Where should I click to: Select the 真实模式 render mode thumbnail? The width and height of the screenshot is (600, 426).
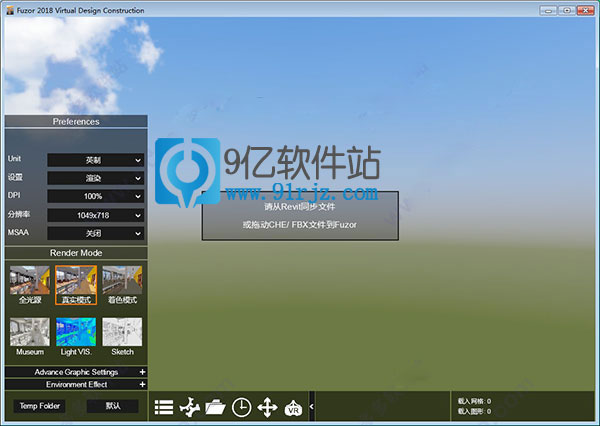click(76, 285)
